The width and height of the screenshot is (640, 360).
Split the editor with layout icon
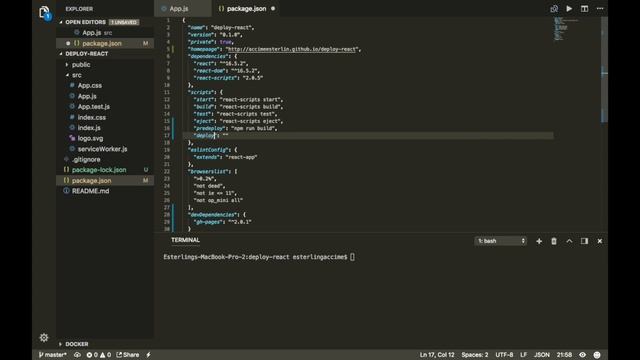click(x=584, y=9)
